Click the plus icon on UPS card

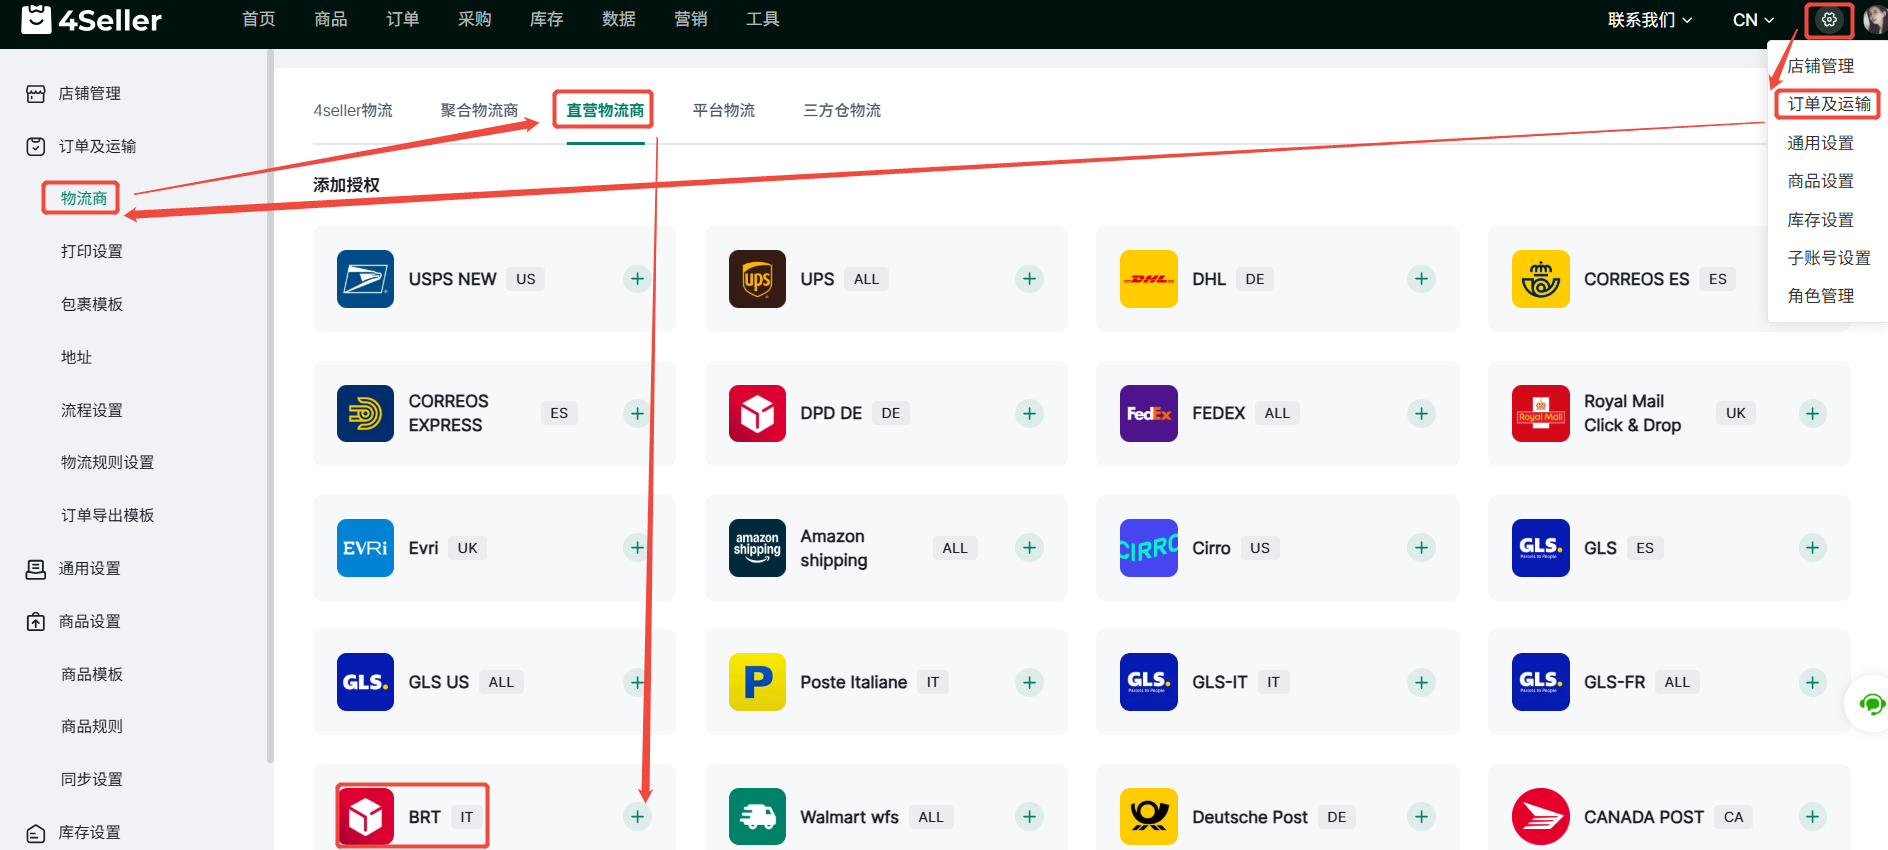pos(1029,279)
